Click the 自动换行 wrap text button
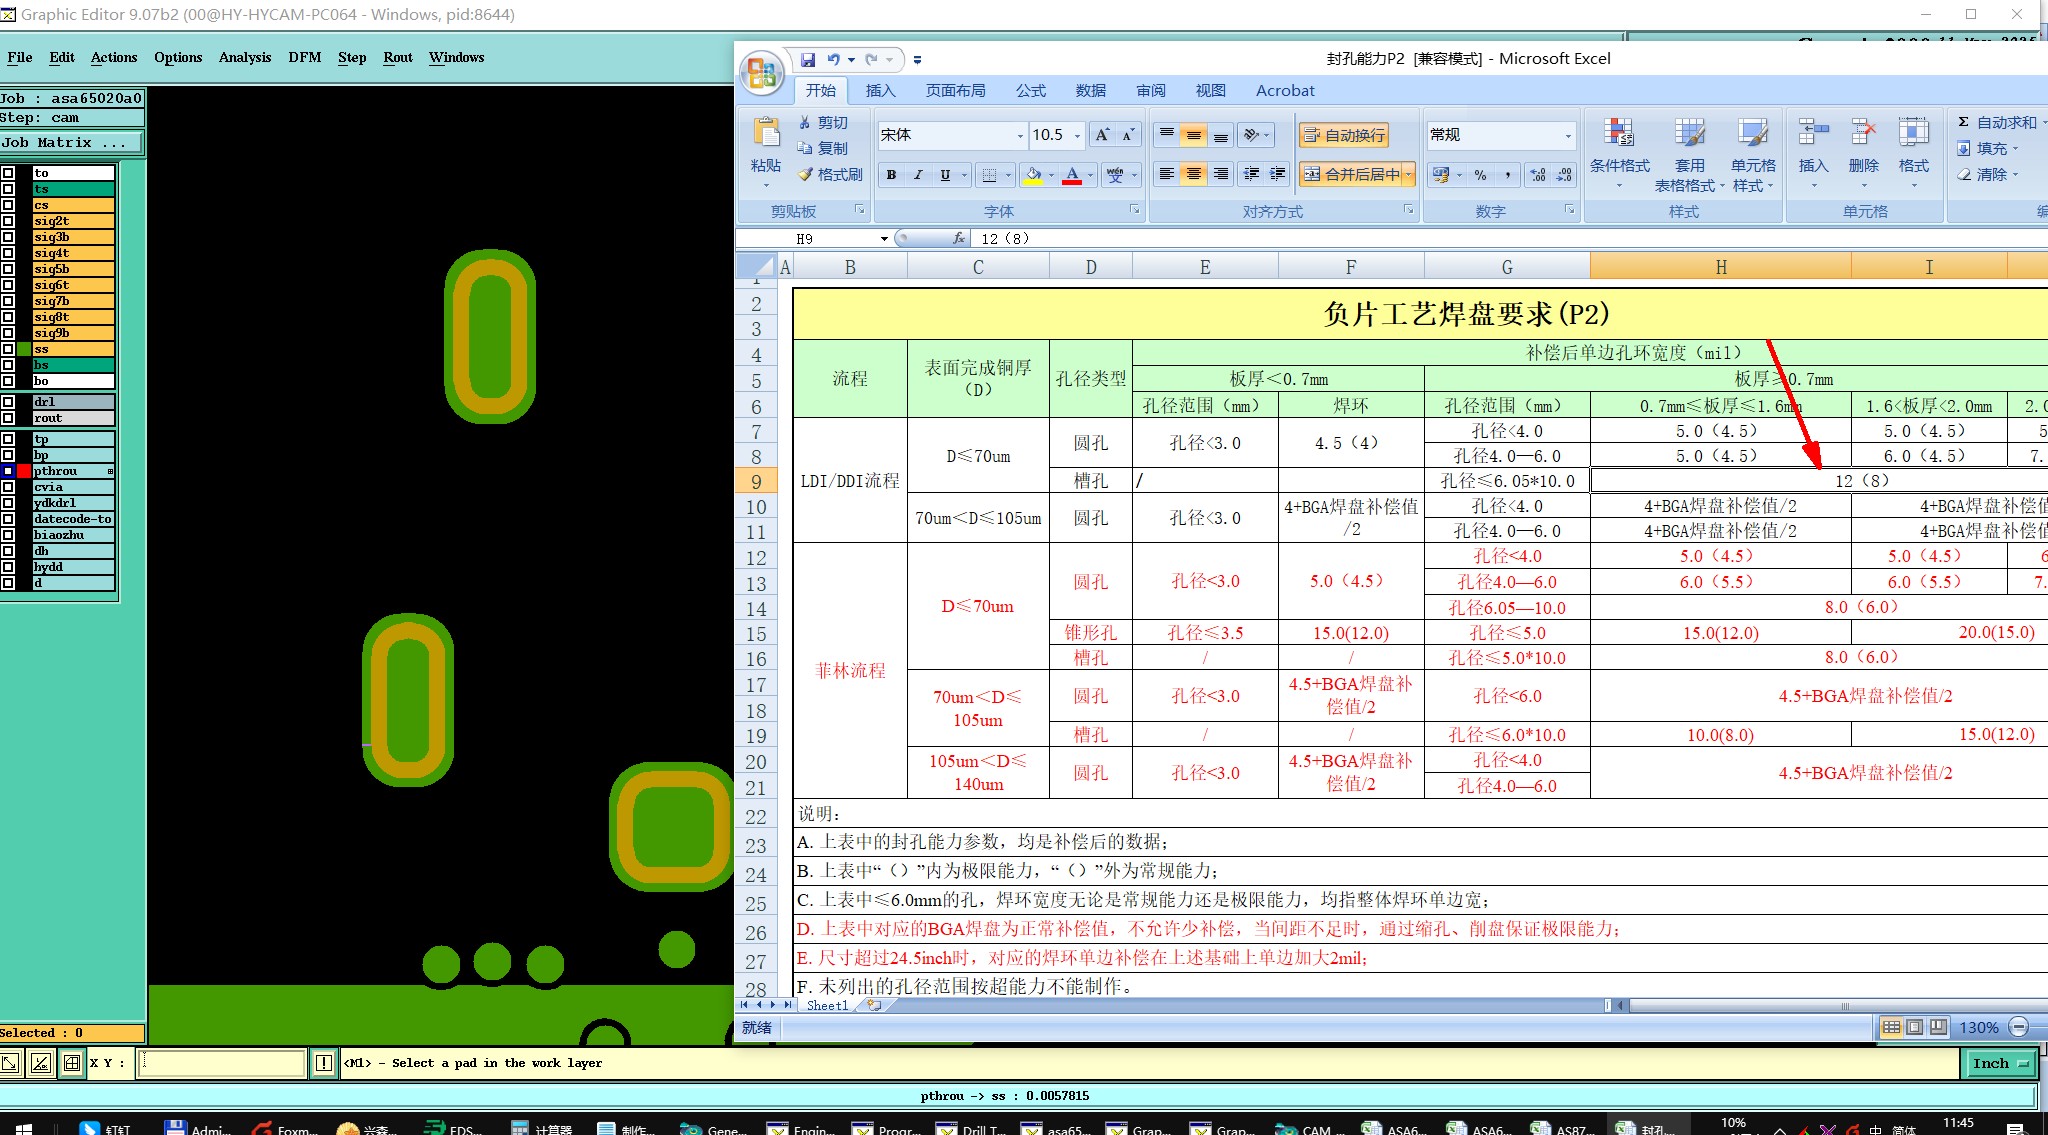Image resolution: width=2048 pixels, height=1135 pixels. coord(1345,135)
